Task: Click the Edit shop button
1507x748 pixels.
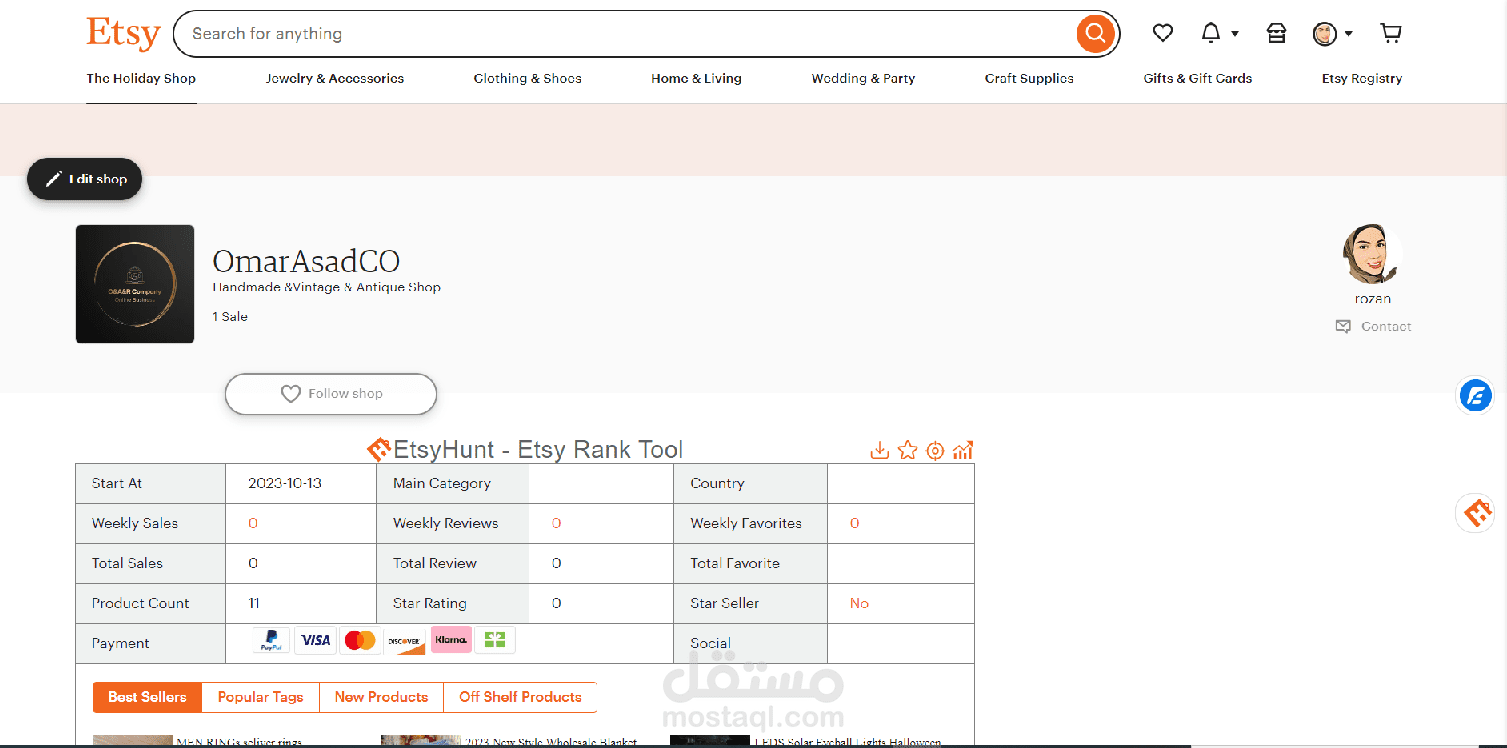Action: pos(84,179)
